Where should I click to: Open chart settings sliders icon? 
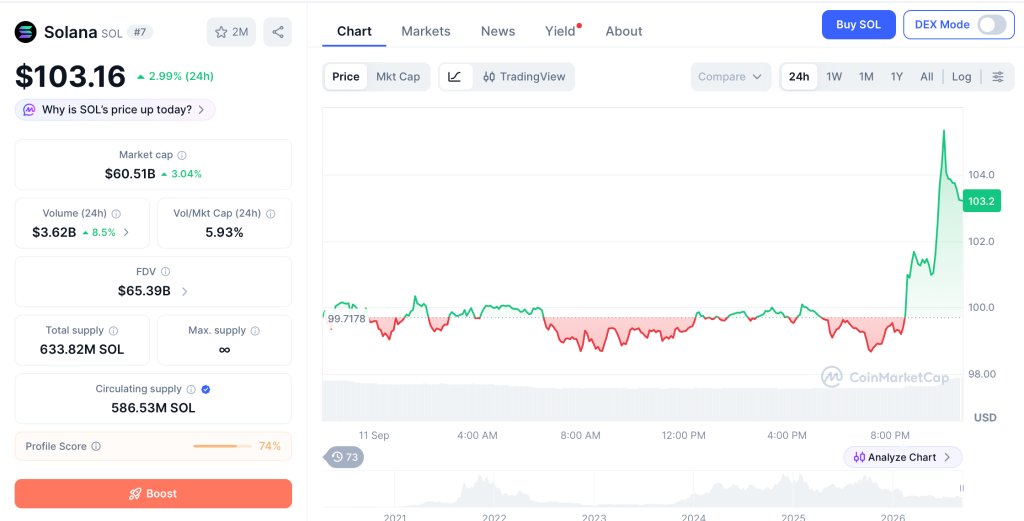point(998,76)
